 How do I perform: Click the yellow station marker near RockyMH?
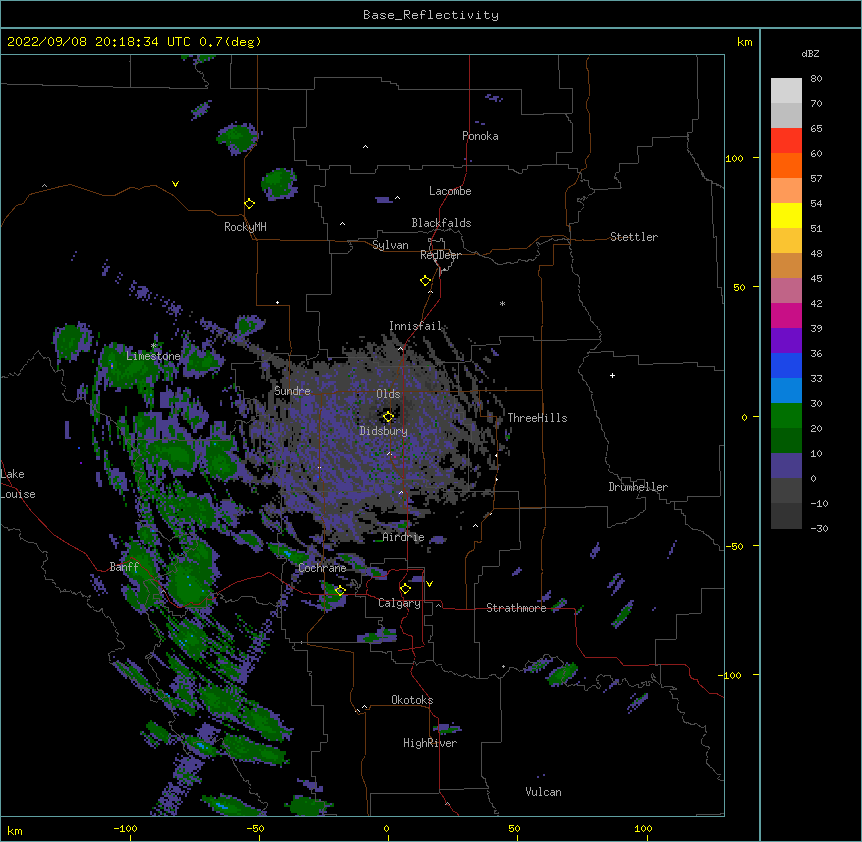tap(250, 204)
